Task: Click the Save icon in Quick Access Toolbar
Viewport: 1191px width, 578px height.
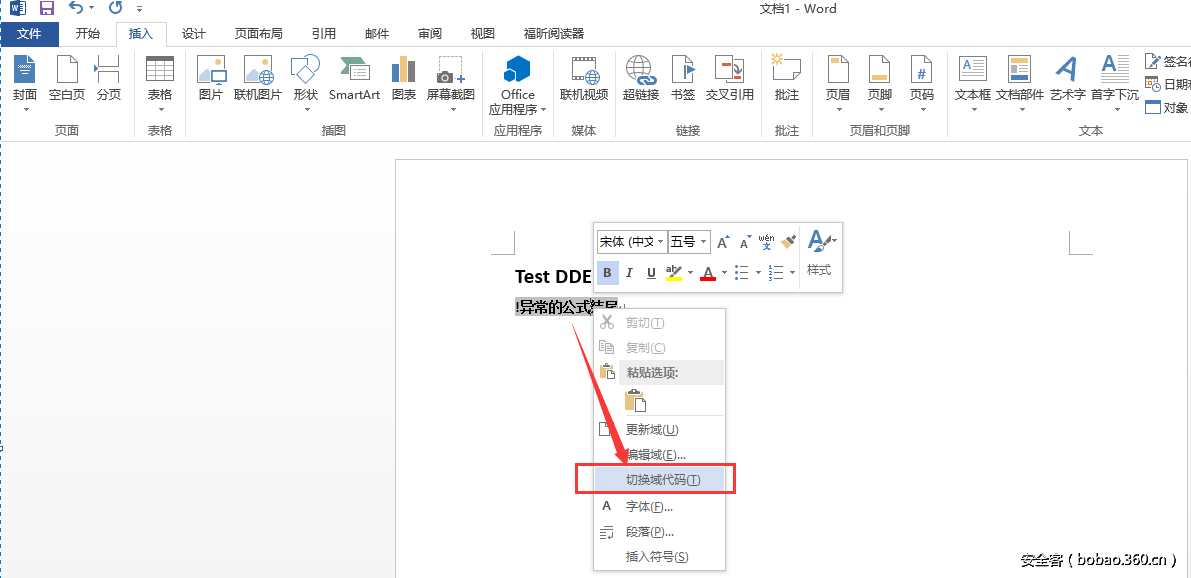Action: [45, 8]
